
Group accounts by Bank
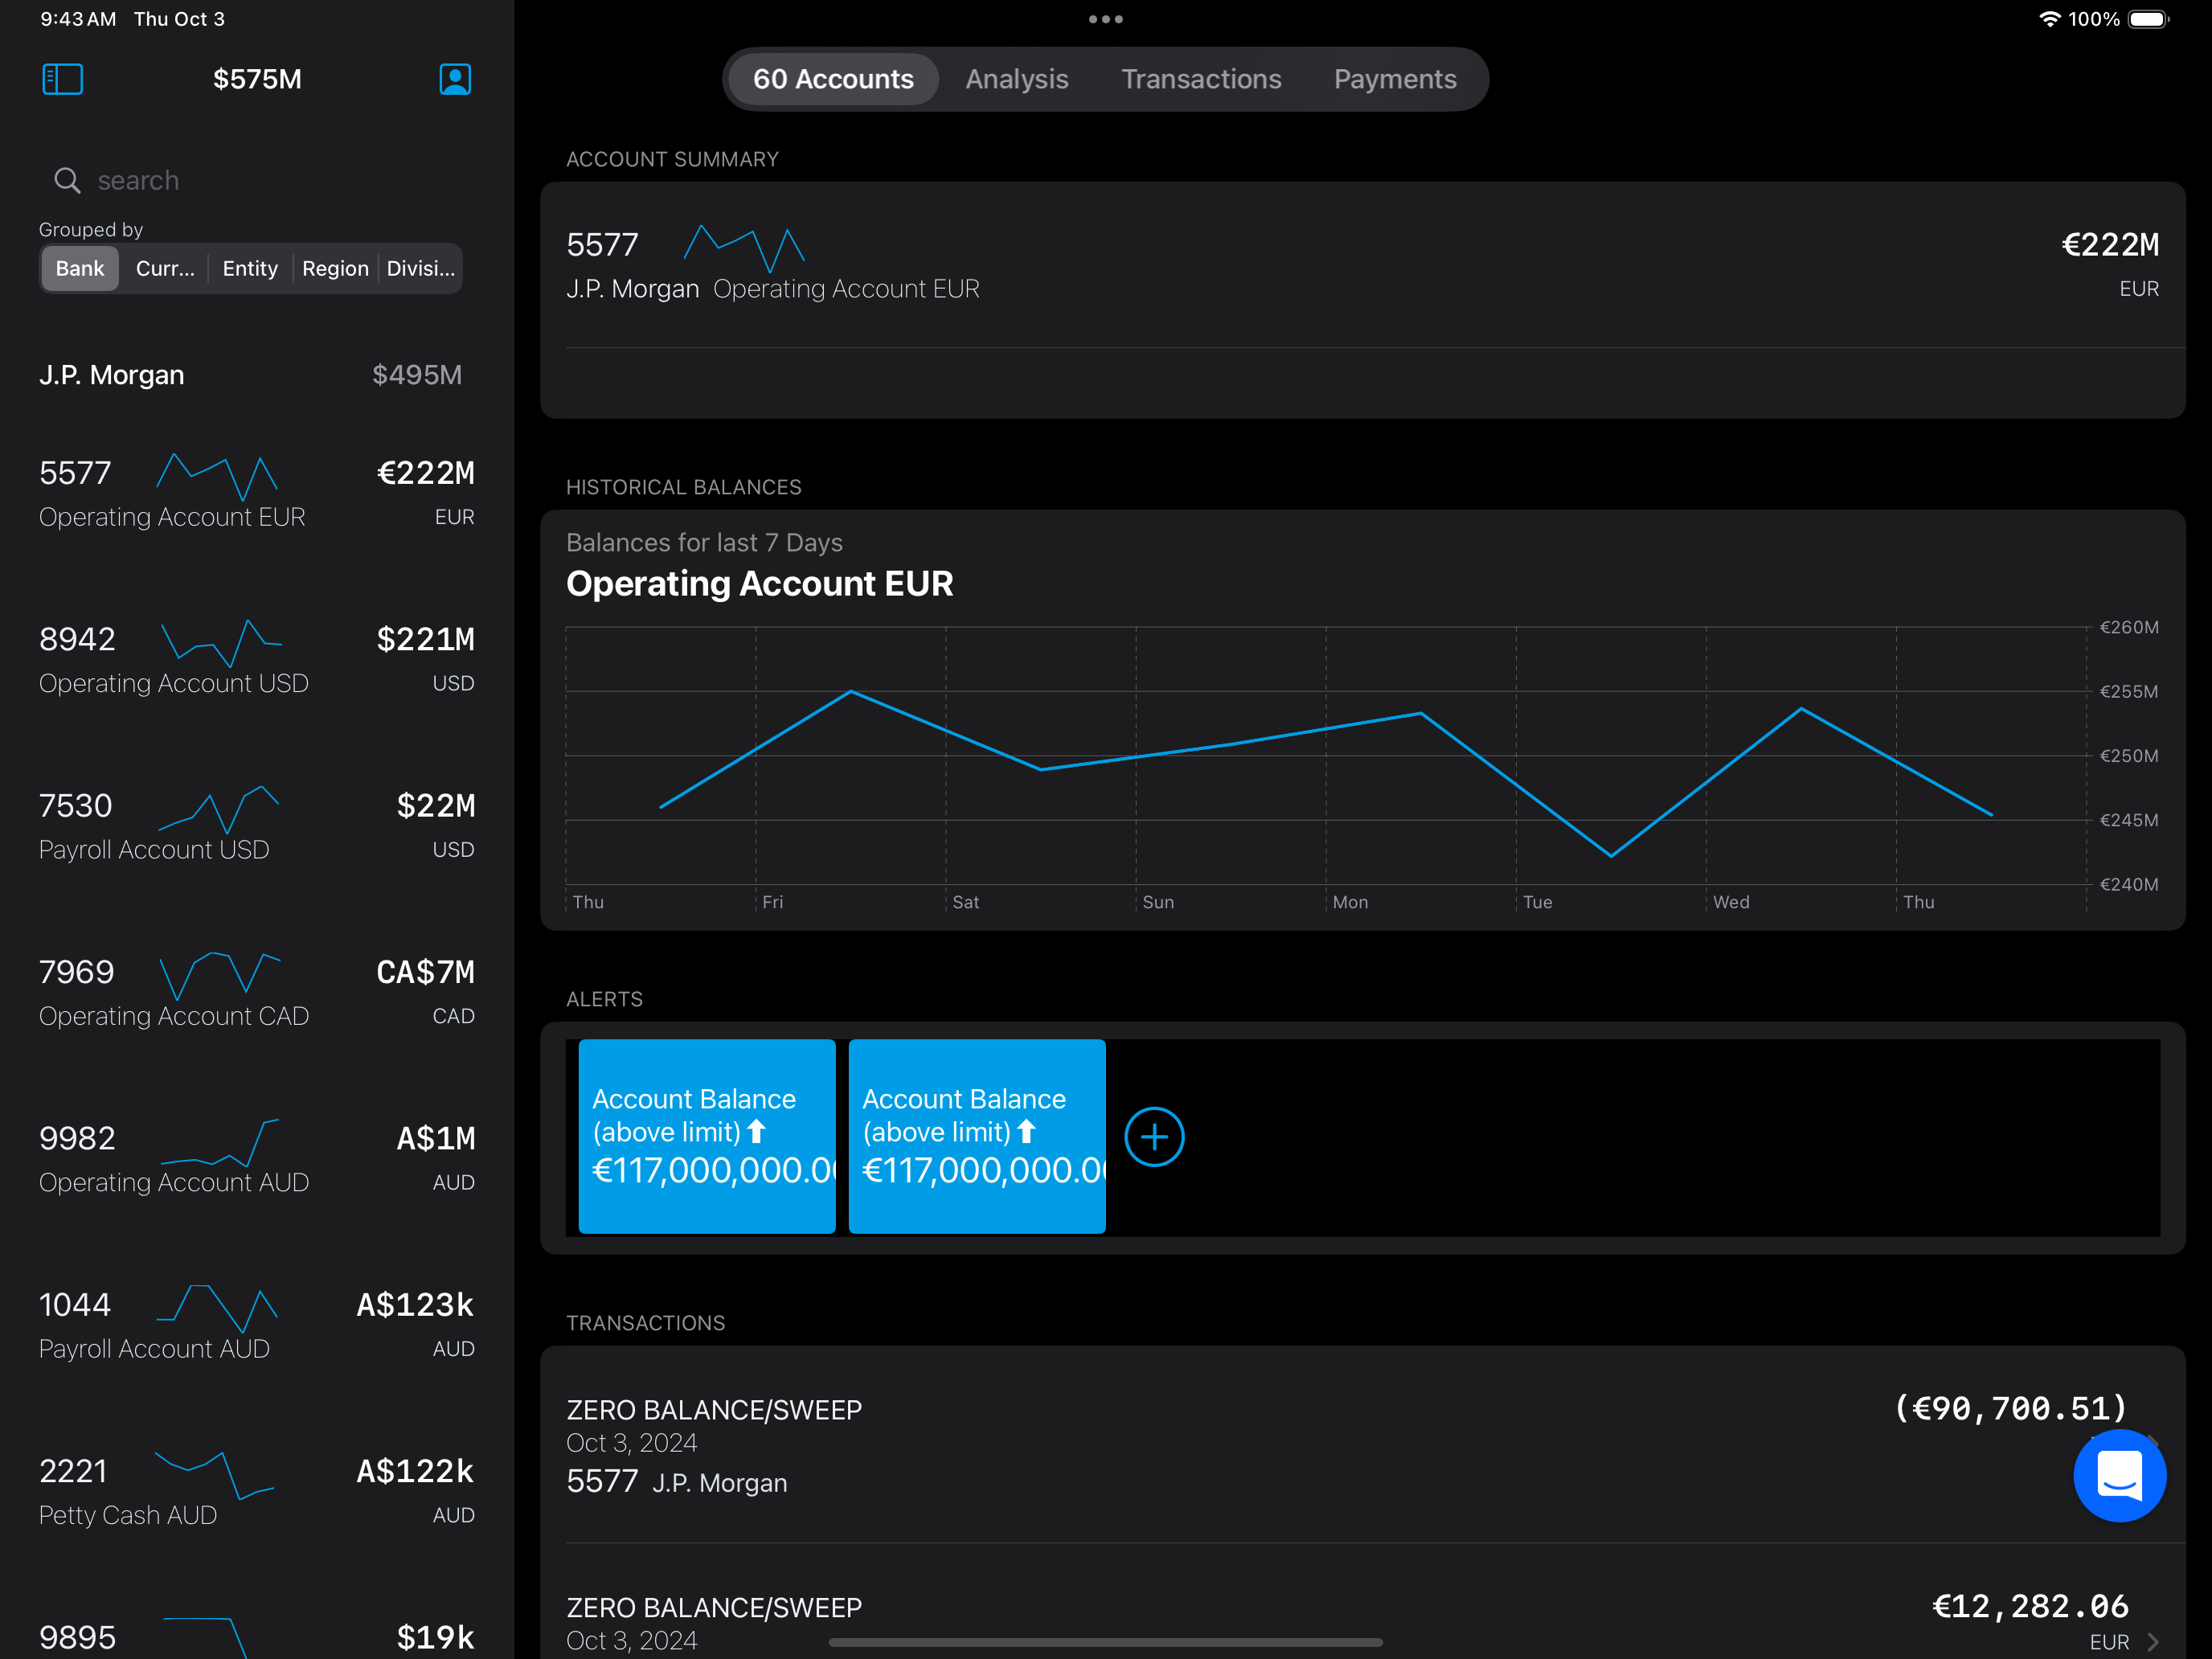tap(80, 268)
